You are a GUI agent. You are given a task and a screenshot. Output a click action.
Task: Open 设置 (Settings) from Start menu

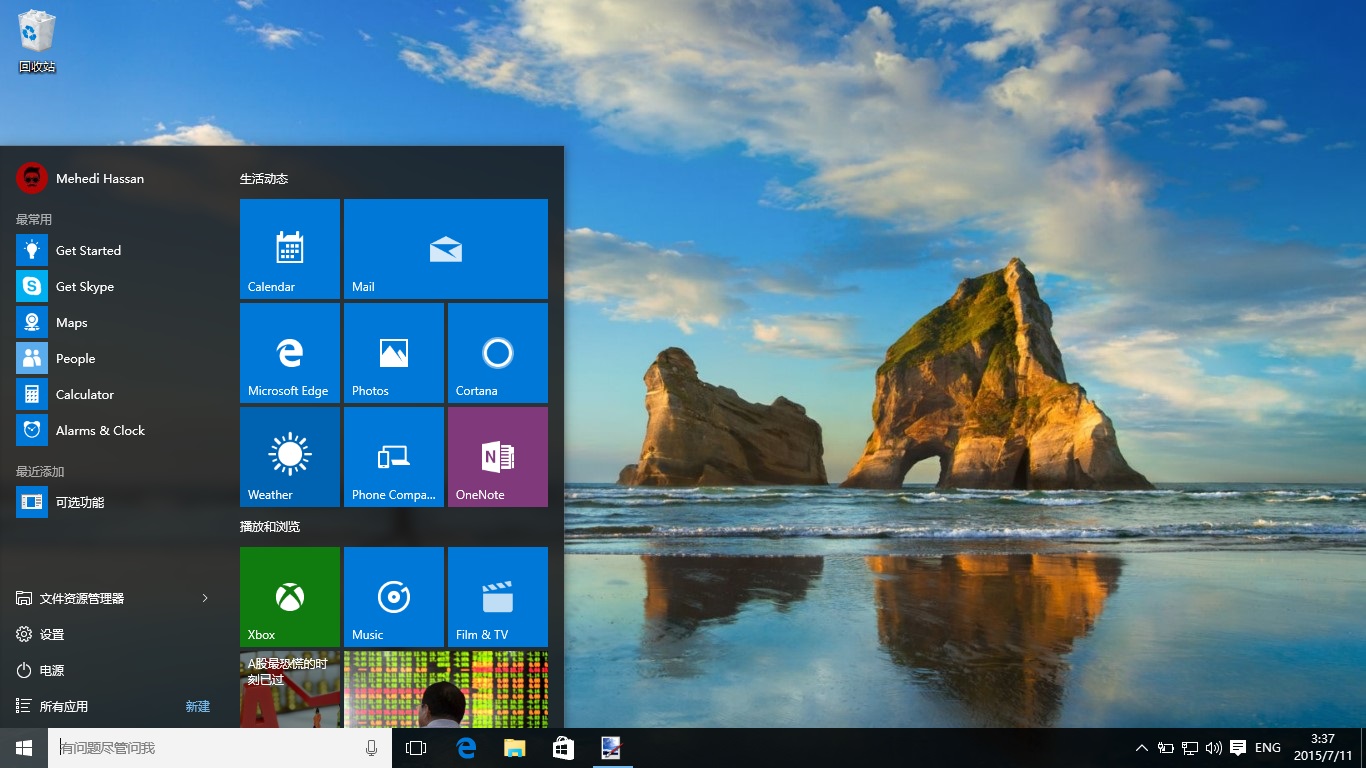[x=52, y=634]
